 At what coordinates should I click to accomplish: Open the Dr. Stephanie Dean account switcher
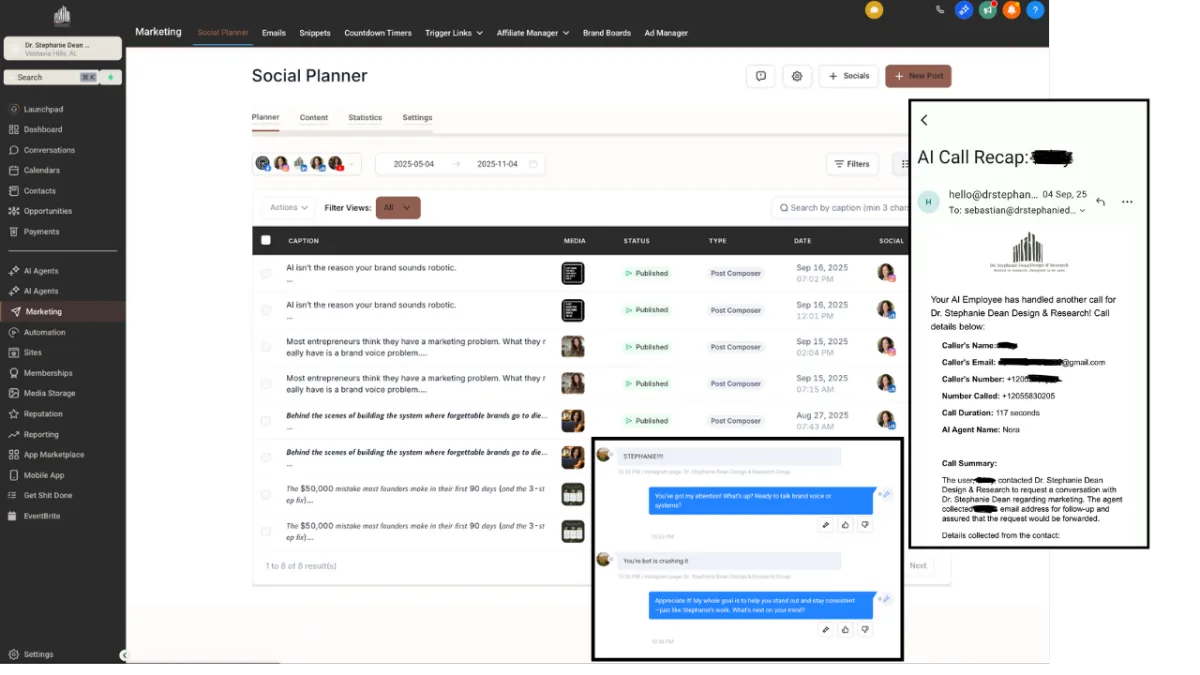point(63,48)
